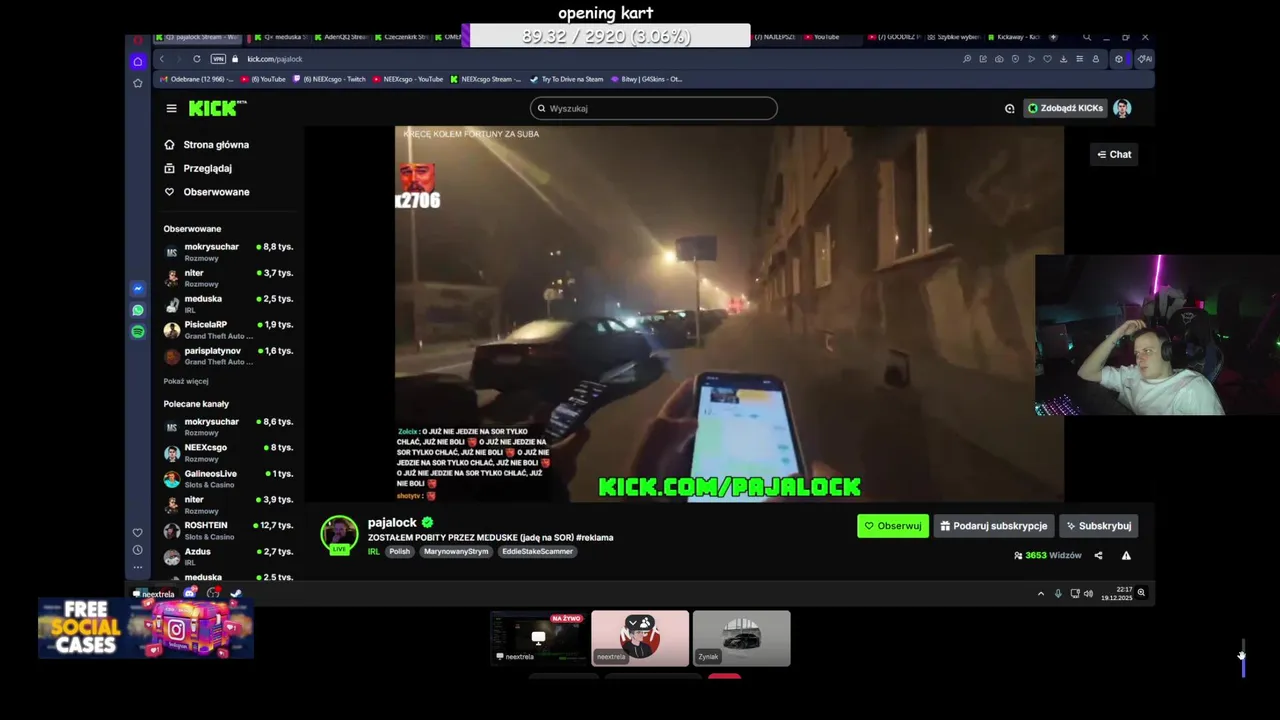Open recommended mokrysuchar 8,6 tys.
Image resolution: width=1280 pixels, height=720 pixels.
[x=228, y=426]
